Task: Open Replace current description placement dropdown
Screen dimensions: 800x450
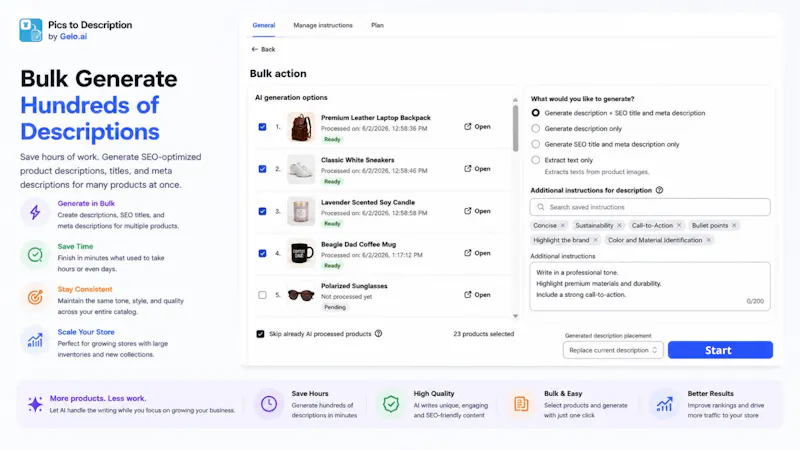Action: pos(613,350)
